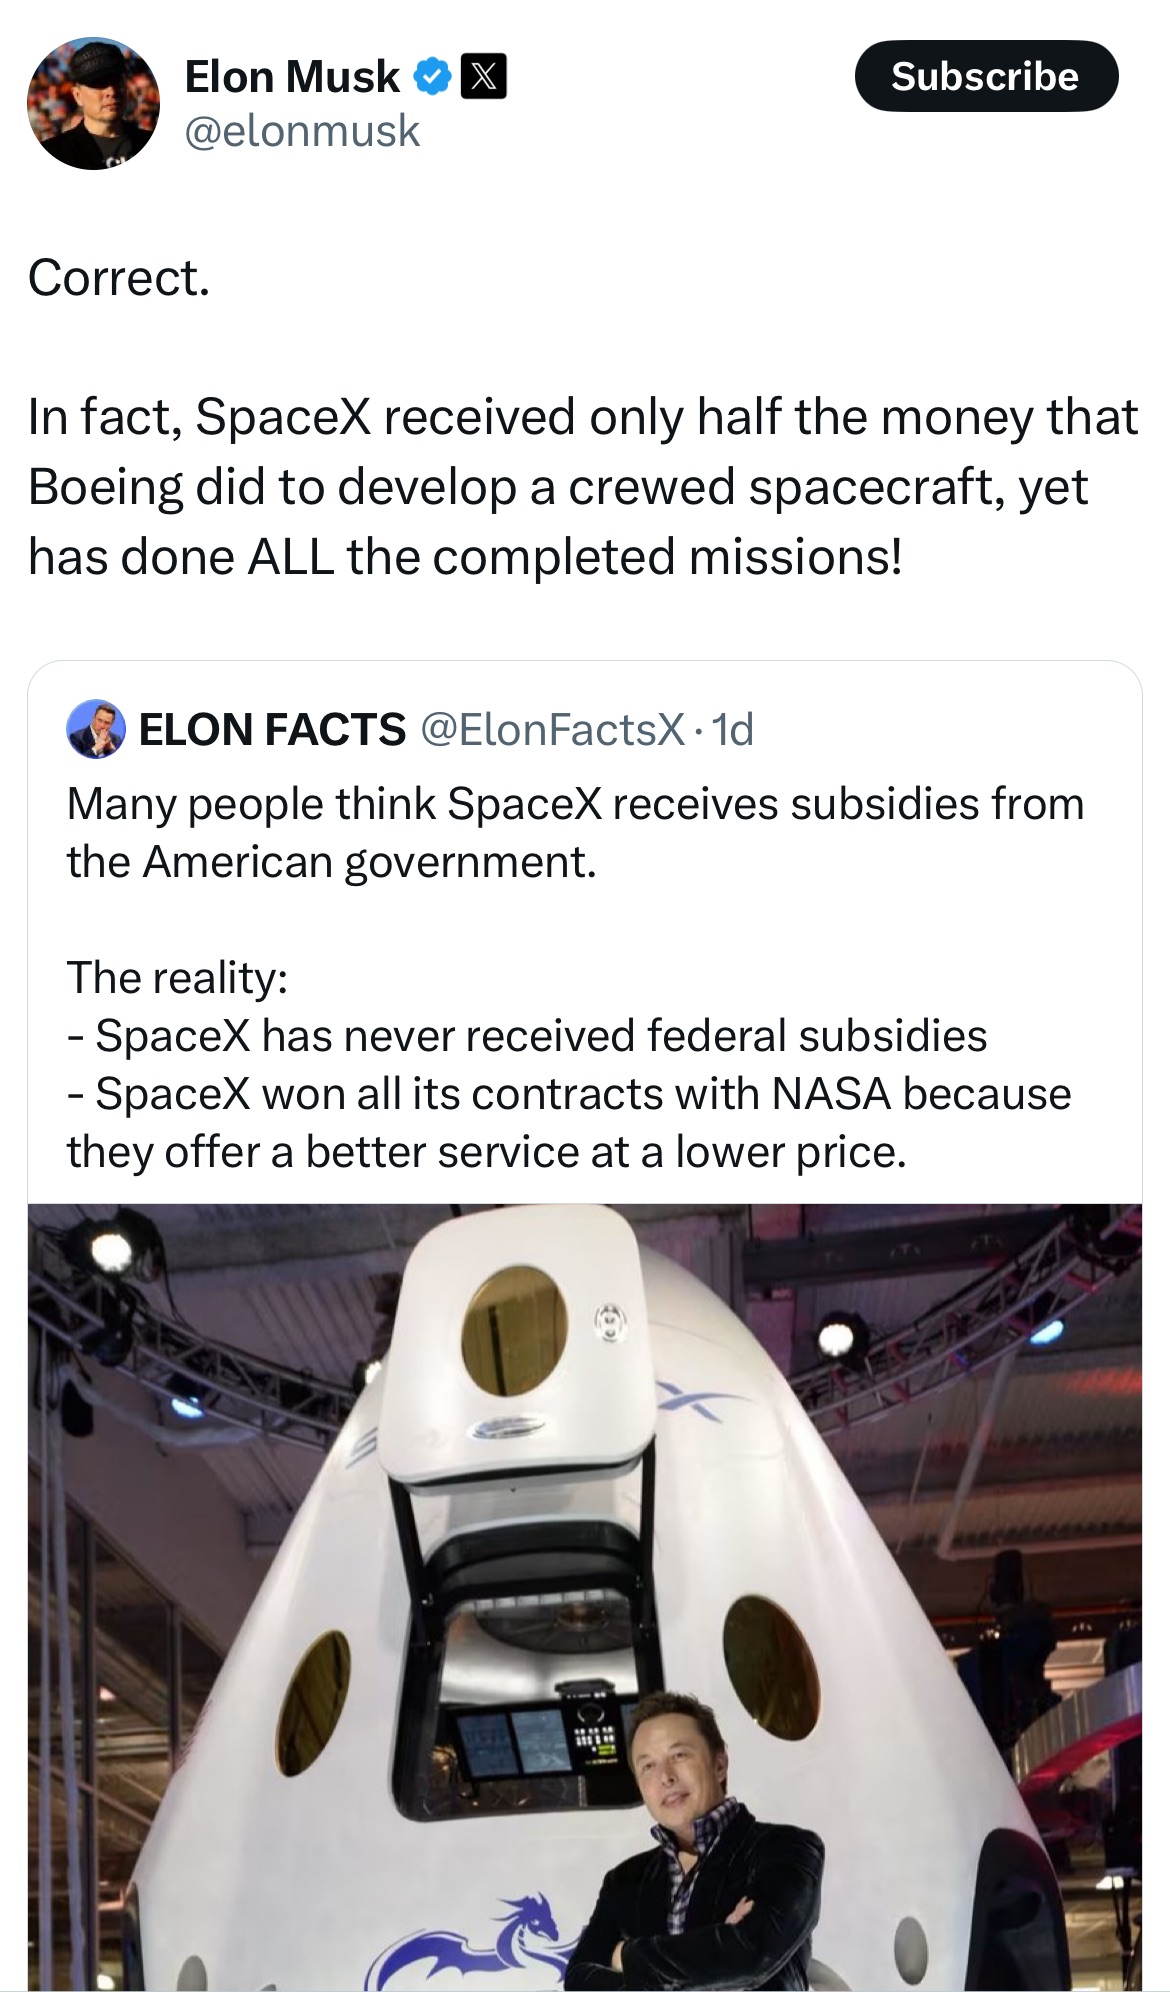The width and height of the screenshot is (1170, 1992).
Task: Open the ELON FACTS account avatar
Action: [96, 729]
